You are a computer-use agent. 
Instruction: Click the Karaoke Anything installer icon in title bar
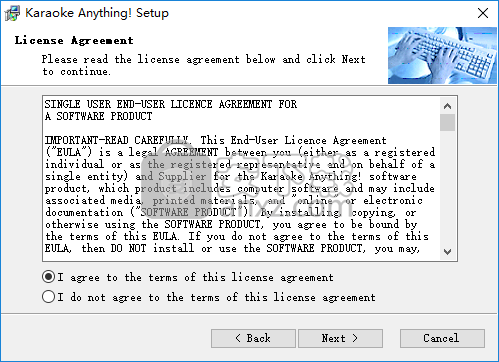click(12, 13)
